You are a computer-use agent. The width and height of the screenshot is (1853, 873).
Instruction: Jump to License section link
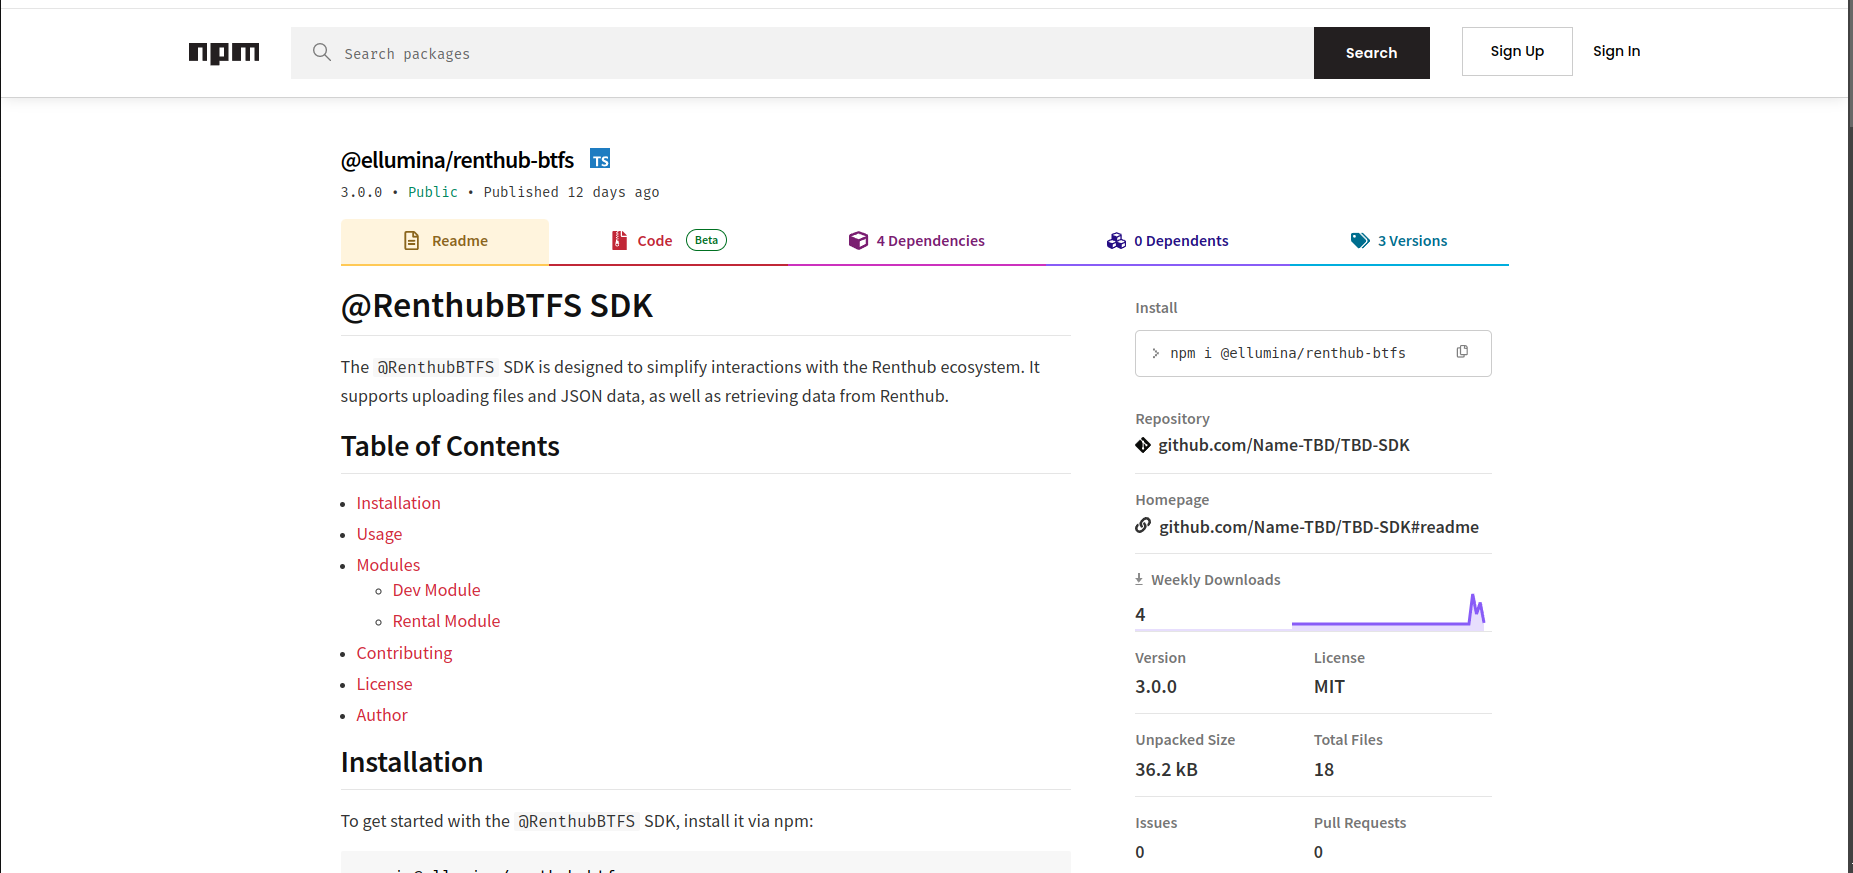384,684
